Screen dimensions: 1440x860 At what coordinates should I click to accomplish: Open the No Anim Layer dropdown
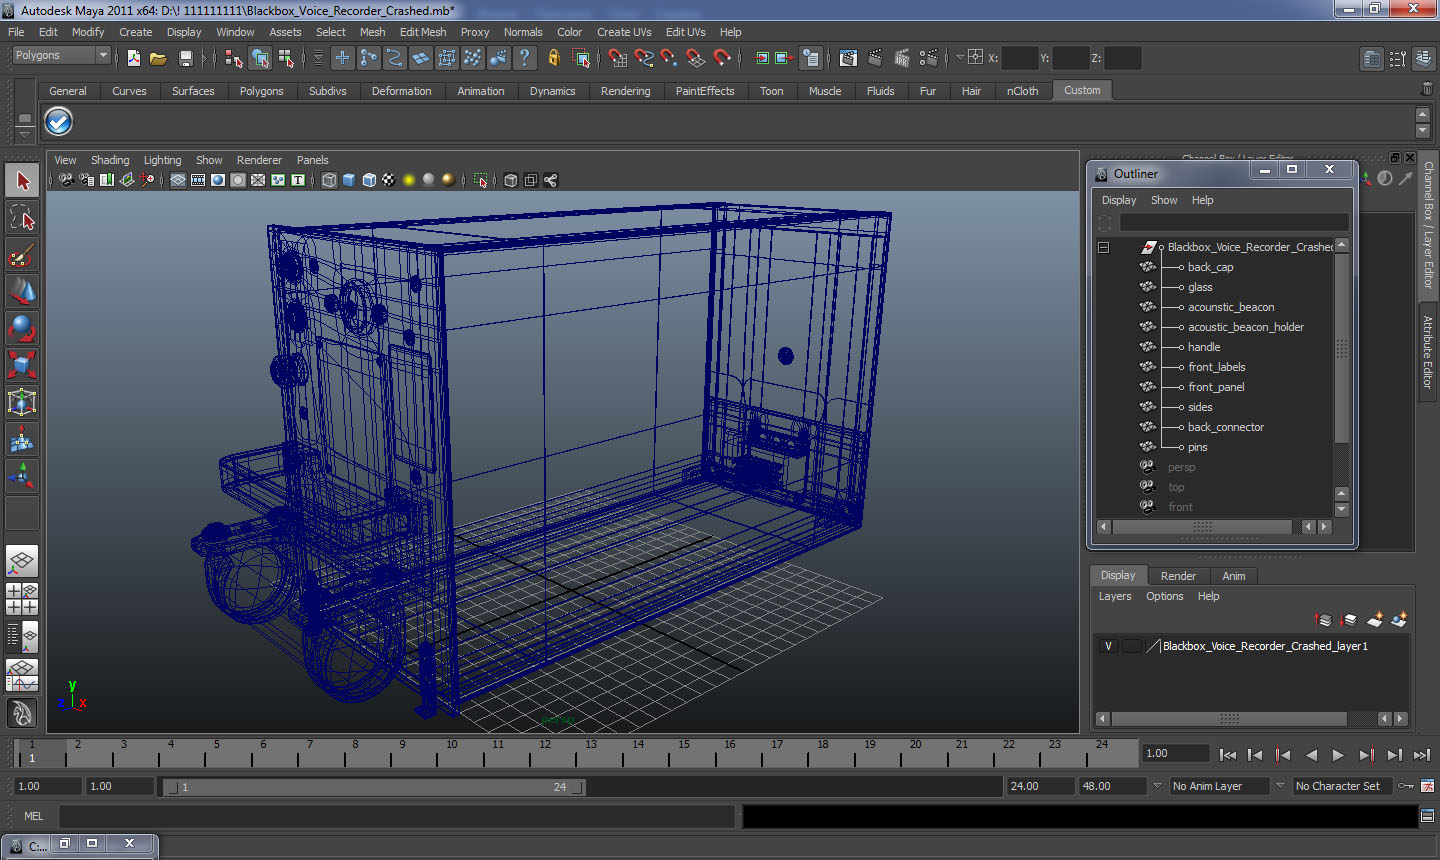1219,786
